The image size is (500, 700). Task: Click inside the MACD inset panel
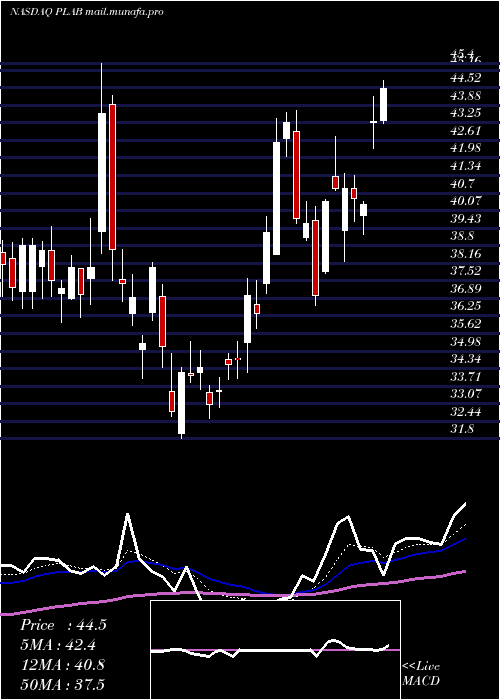coord(275,650)
